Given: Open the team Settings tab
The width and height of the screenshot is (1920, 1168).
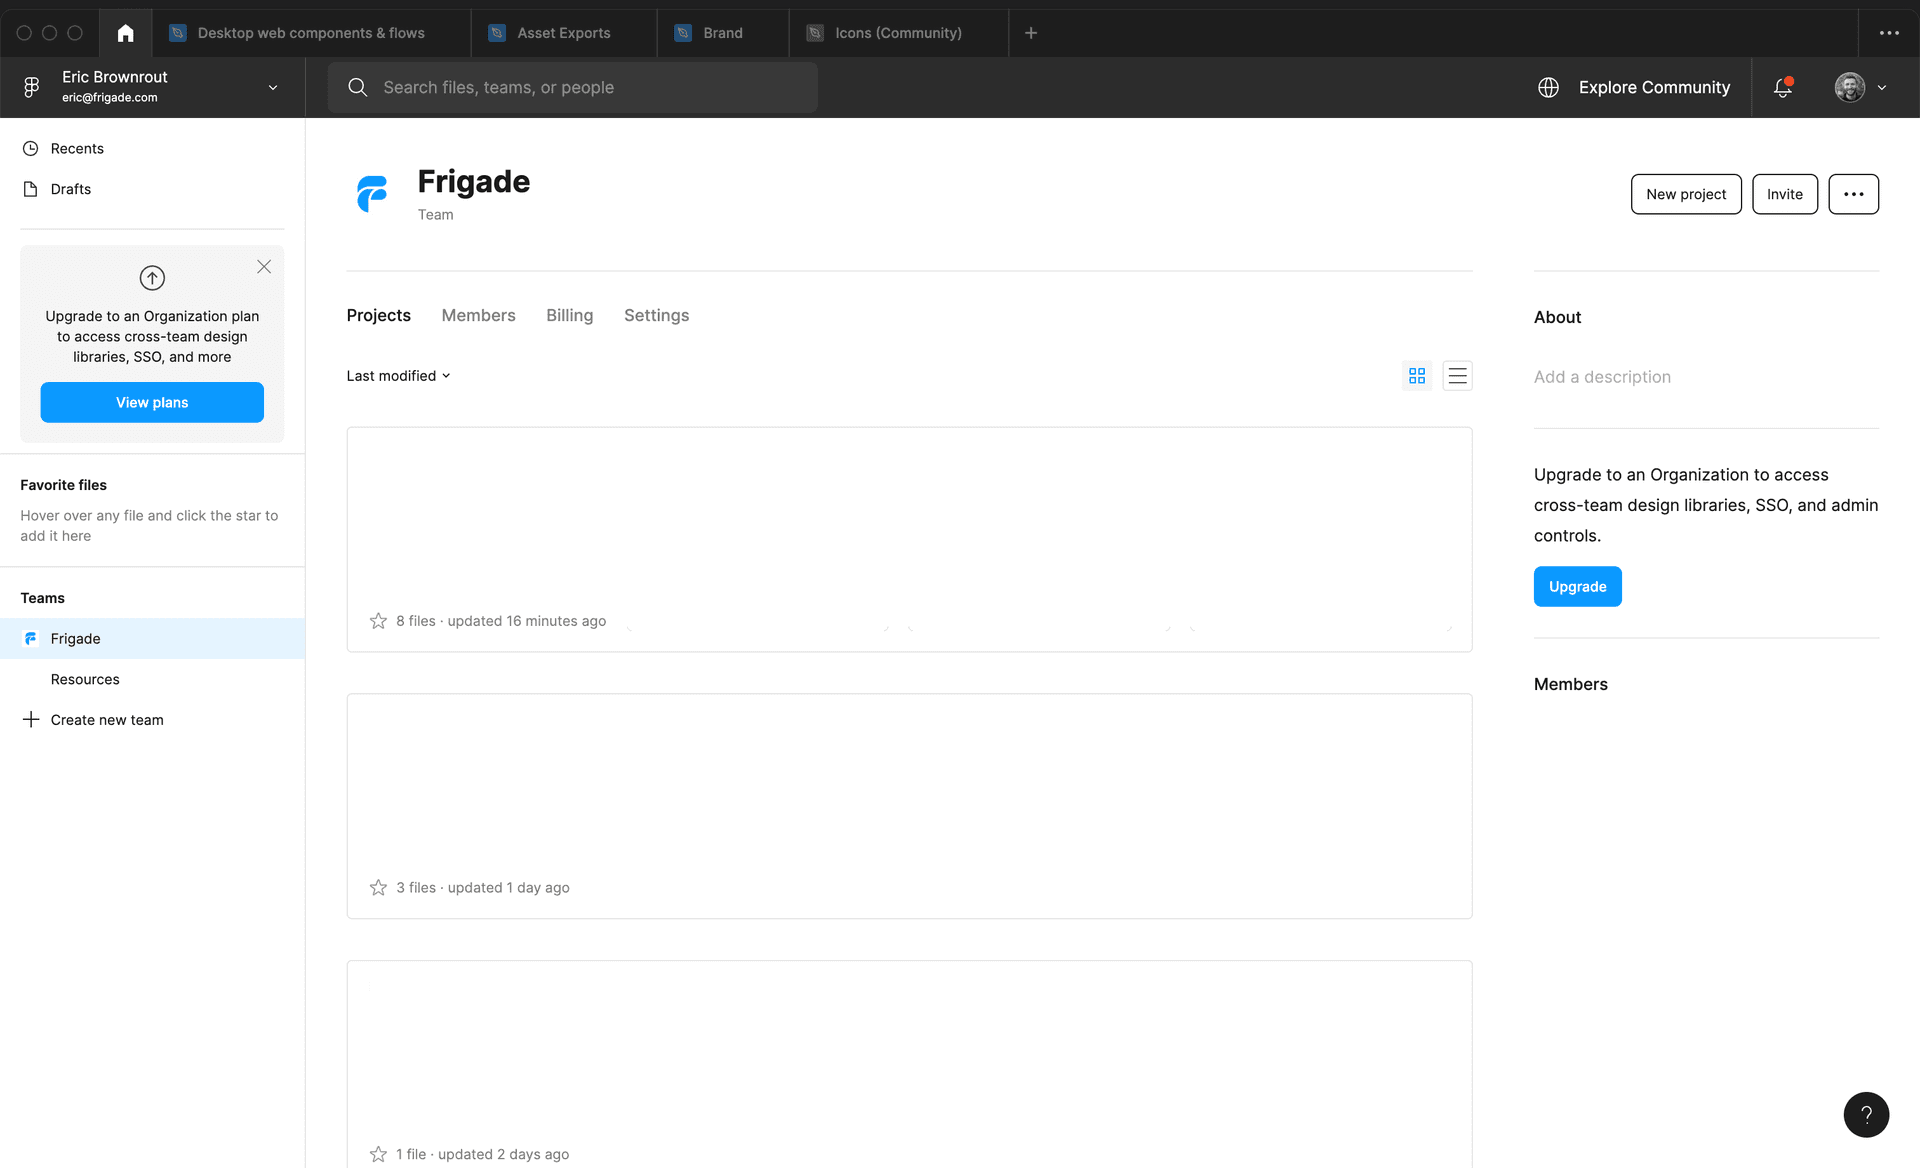Looking at the screenshot, I should (656, 315).
